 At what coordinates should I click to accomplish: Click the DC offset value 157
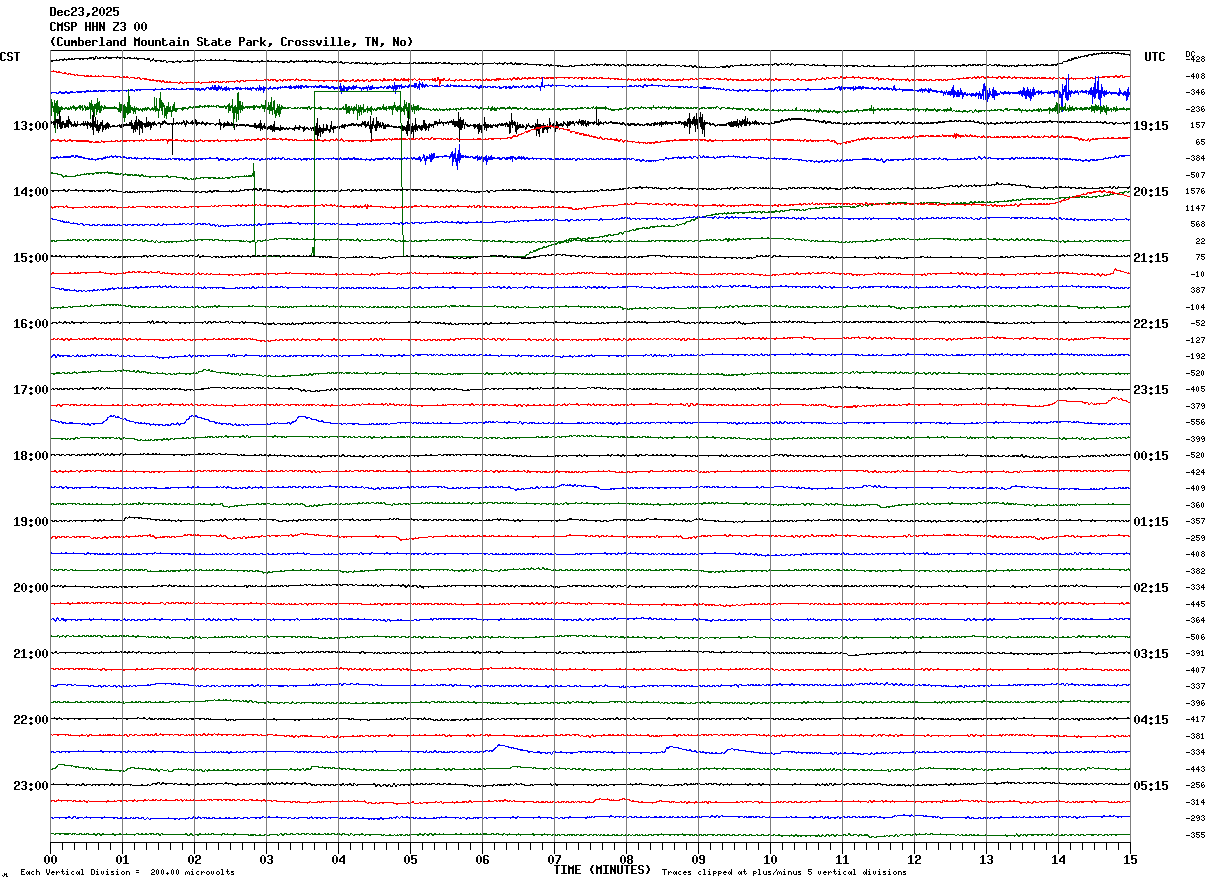[x=1197, y=125]
